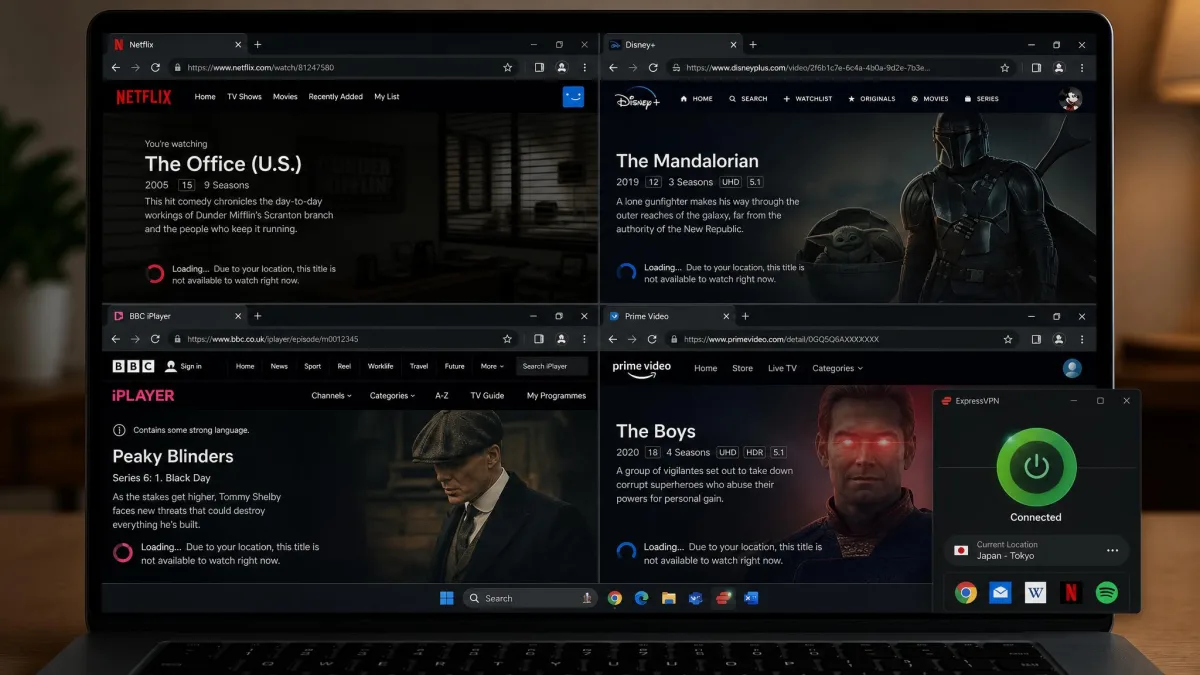This screenshot has height=675, width=1200.
Task: Open Microsoft Edge from the taskbar
Action: [642, 598]
